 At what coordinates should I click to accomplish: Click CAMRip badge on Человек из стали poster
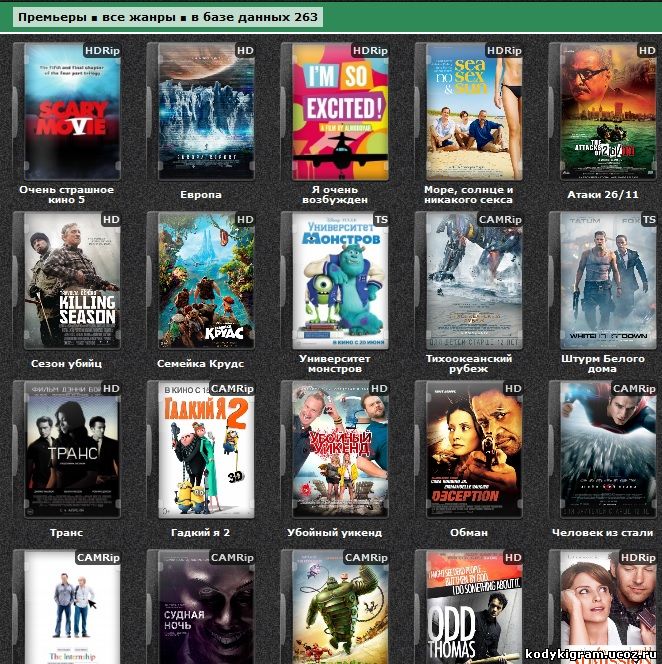634,388
